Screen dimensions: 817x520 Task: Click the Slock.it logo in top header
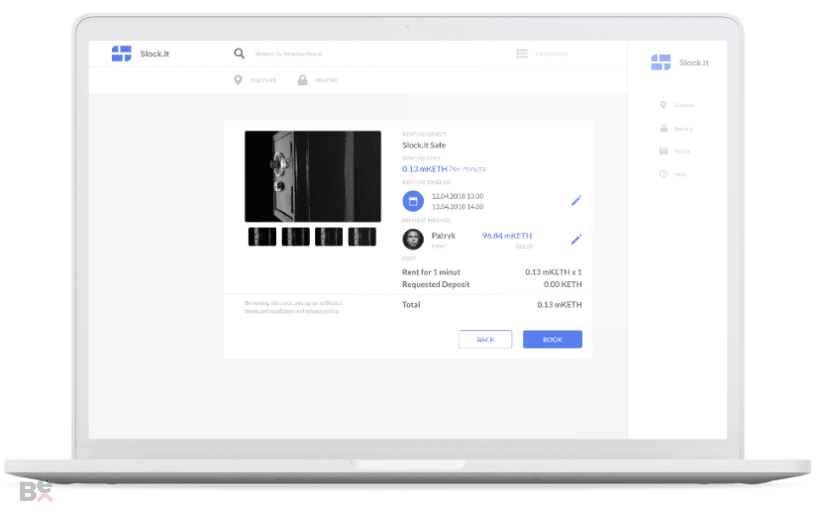140,54
